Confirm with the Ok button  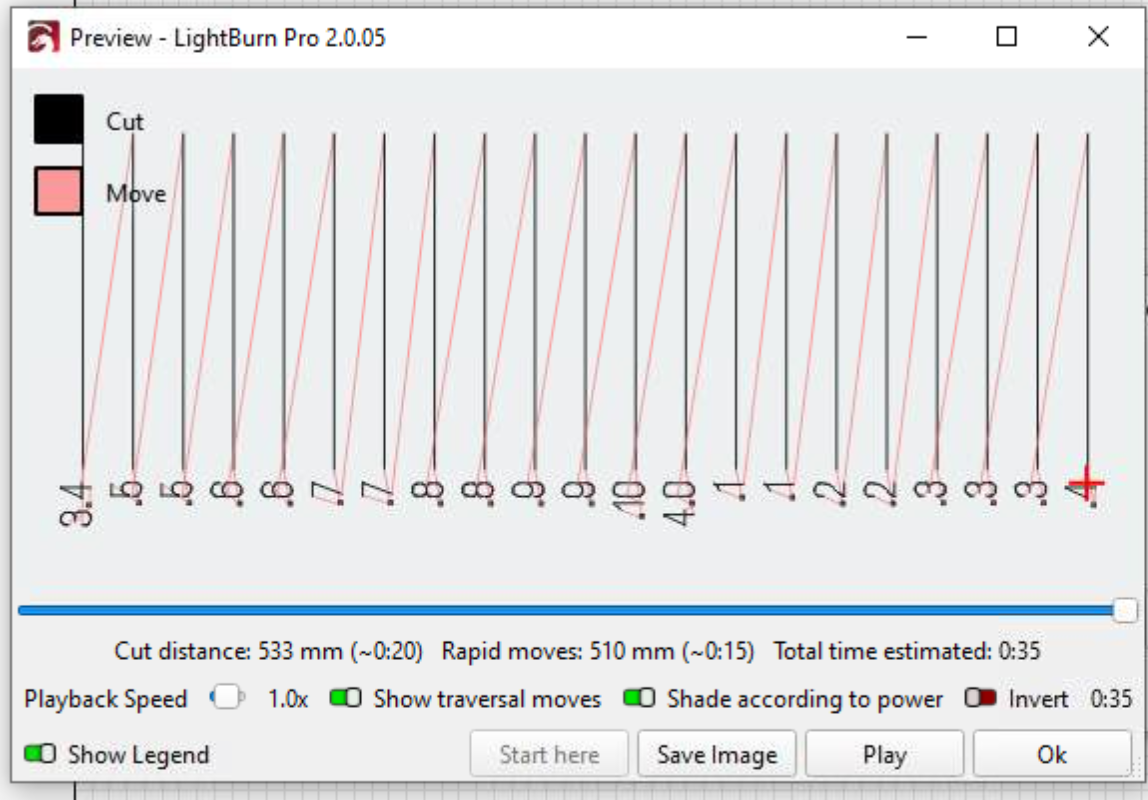(1051, 755)
